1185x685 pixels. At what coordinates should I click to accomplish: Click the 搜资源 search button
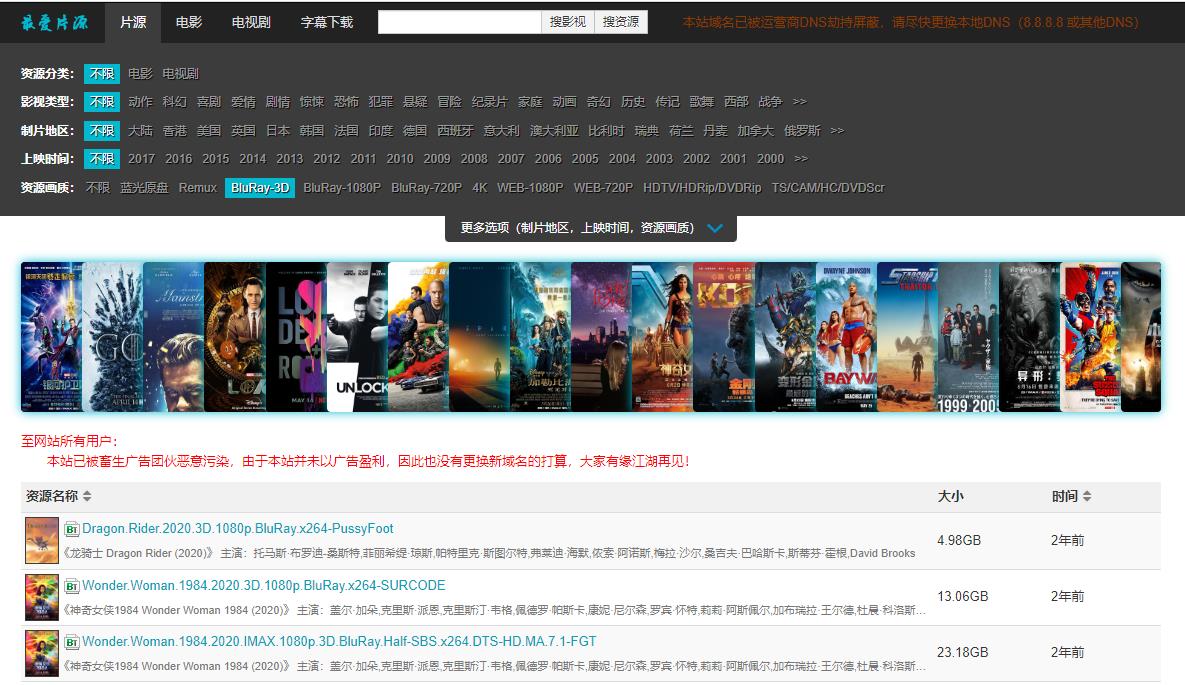coord(620,22)
